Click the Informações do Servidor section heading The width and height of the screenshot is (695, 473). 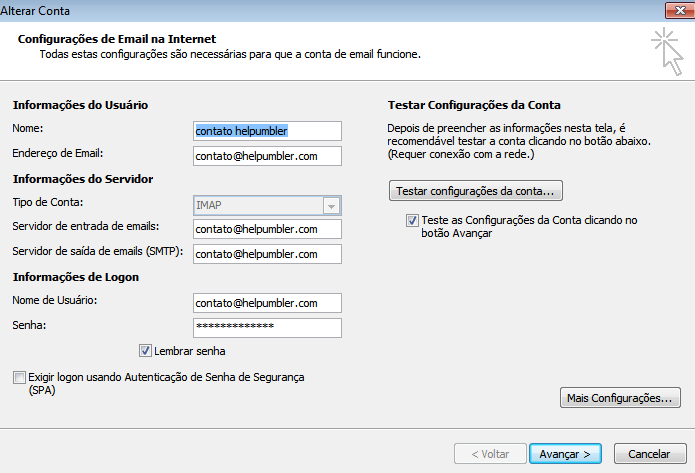[82, 179]
